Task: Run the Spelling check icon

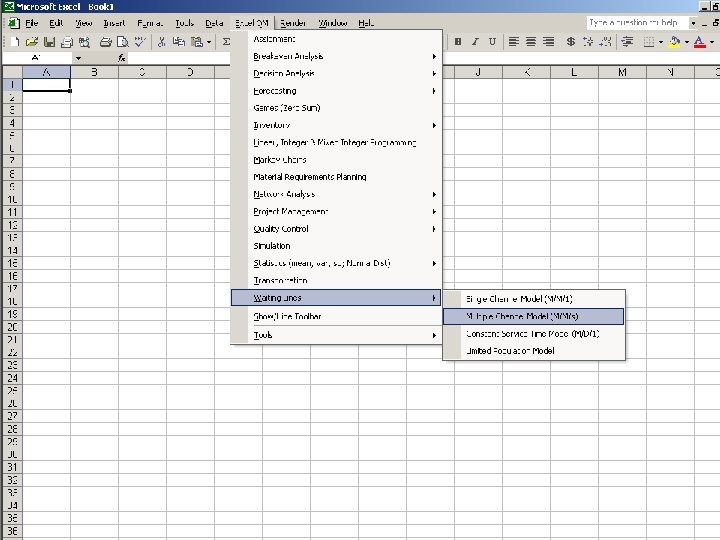Action: [x=140, y=42]
